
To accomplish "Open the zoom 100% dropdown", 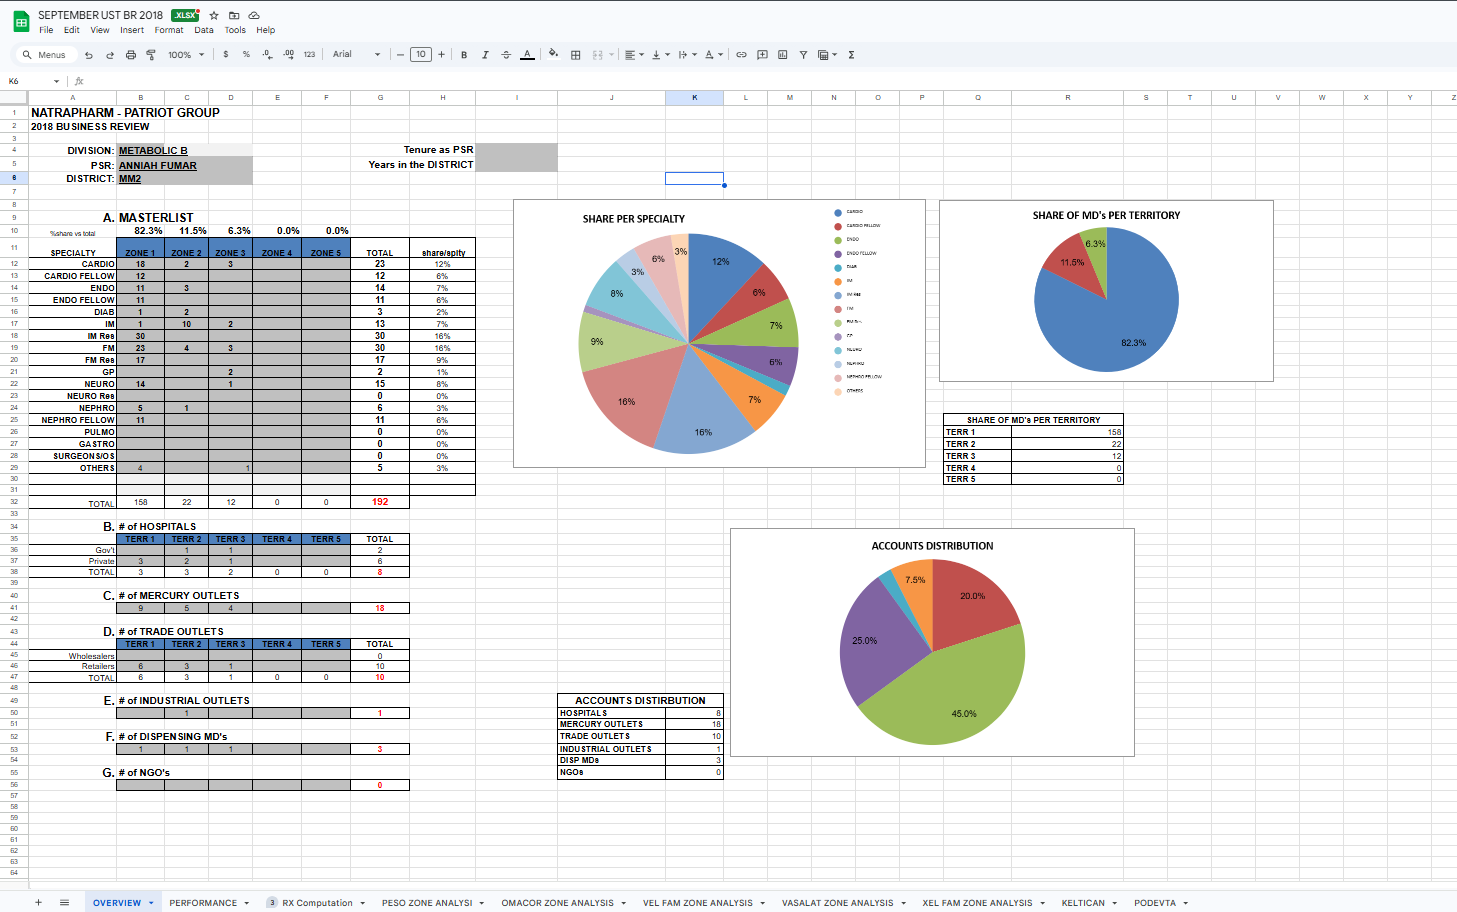I will [x=186, y=55].
